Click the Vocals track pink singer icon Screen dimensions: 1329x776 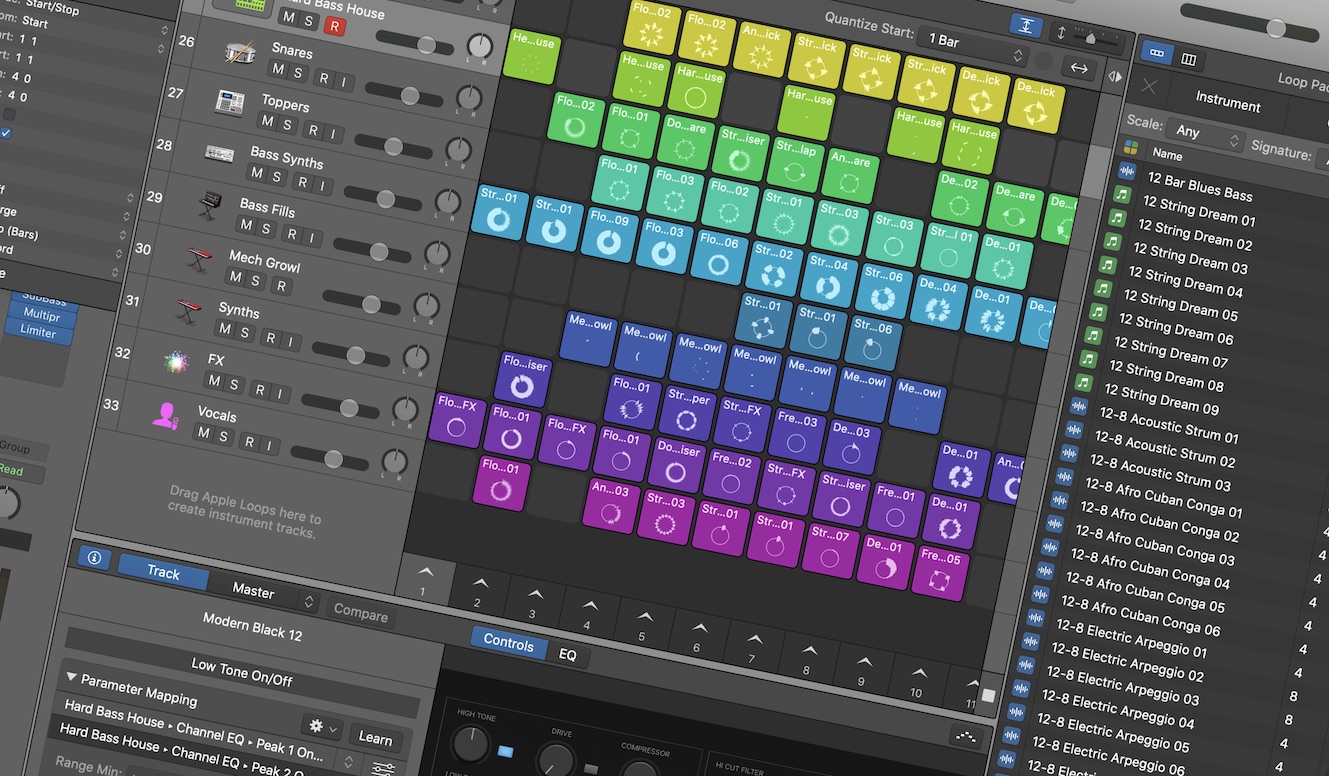pyautogui.click(x=165, y=414)
